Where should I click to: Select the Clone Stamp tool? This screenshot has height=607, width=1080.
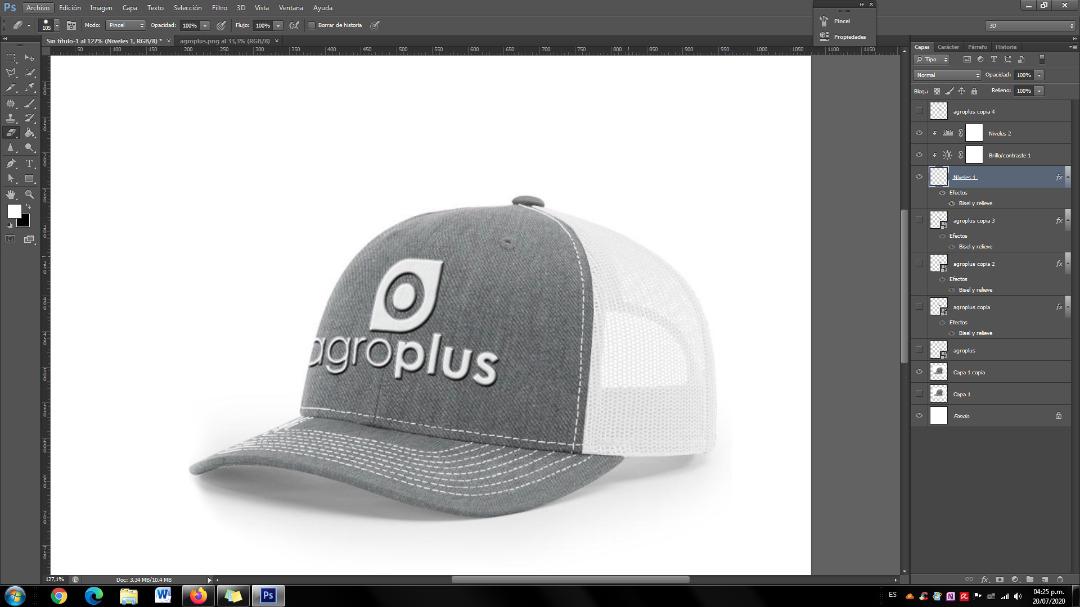point(12,117)
